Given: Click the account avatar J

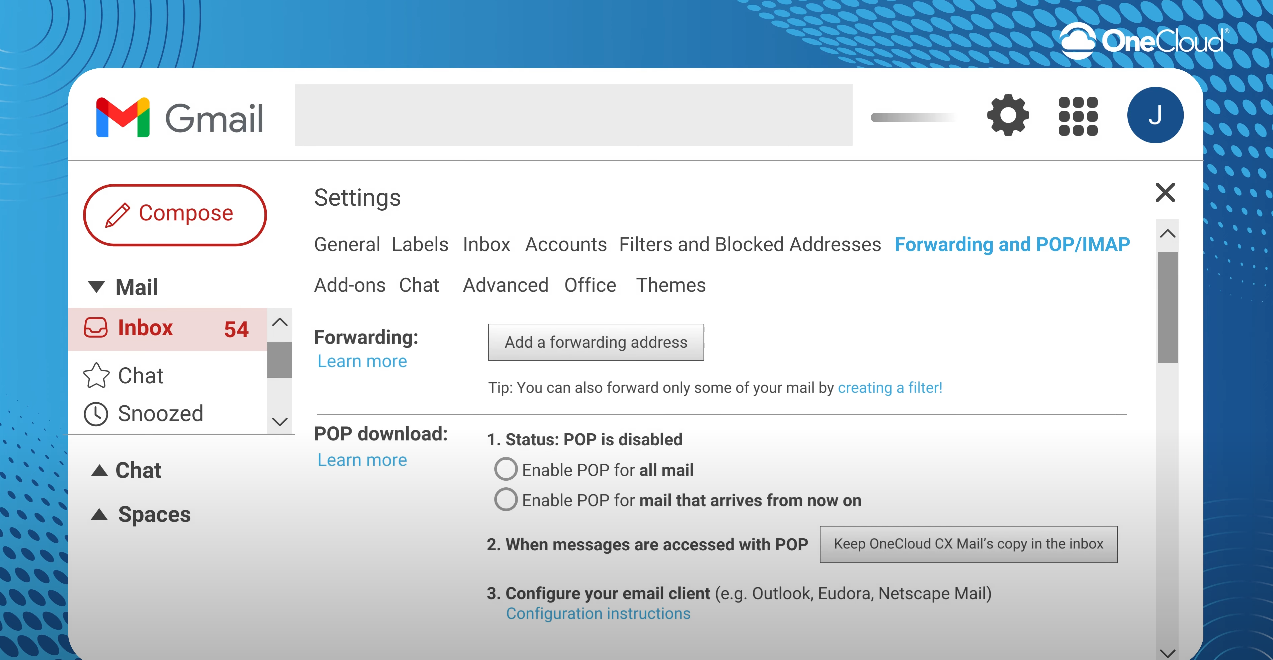Looking at the screenshot, I should pos(1155,115).
